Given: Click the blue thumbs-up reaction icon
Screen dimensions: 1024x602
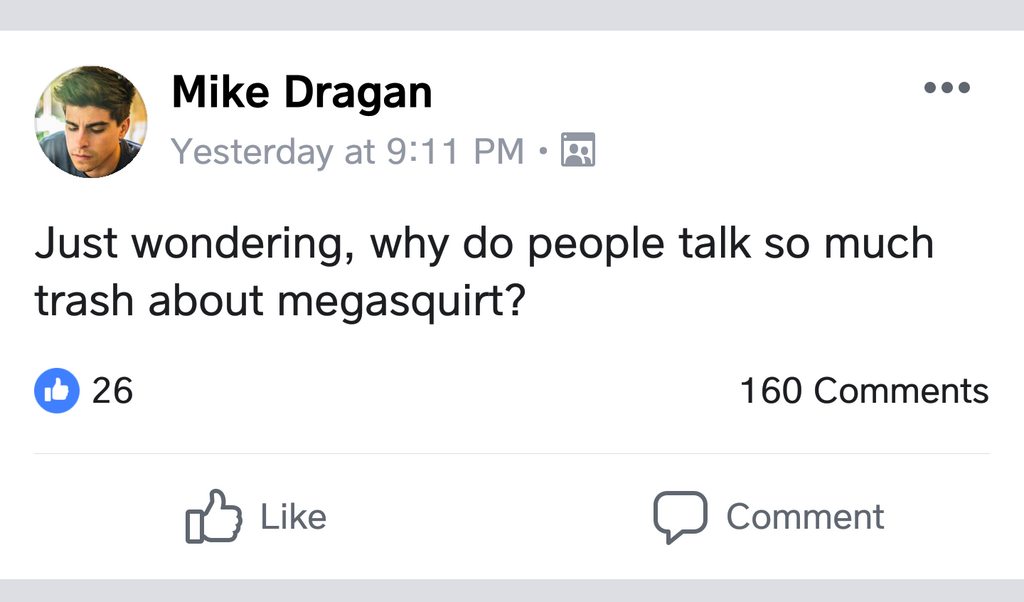Looking at the screenshot, I should pos(57,390).
